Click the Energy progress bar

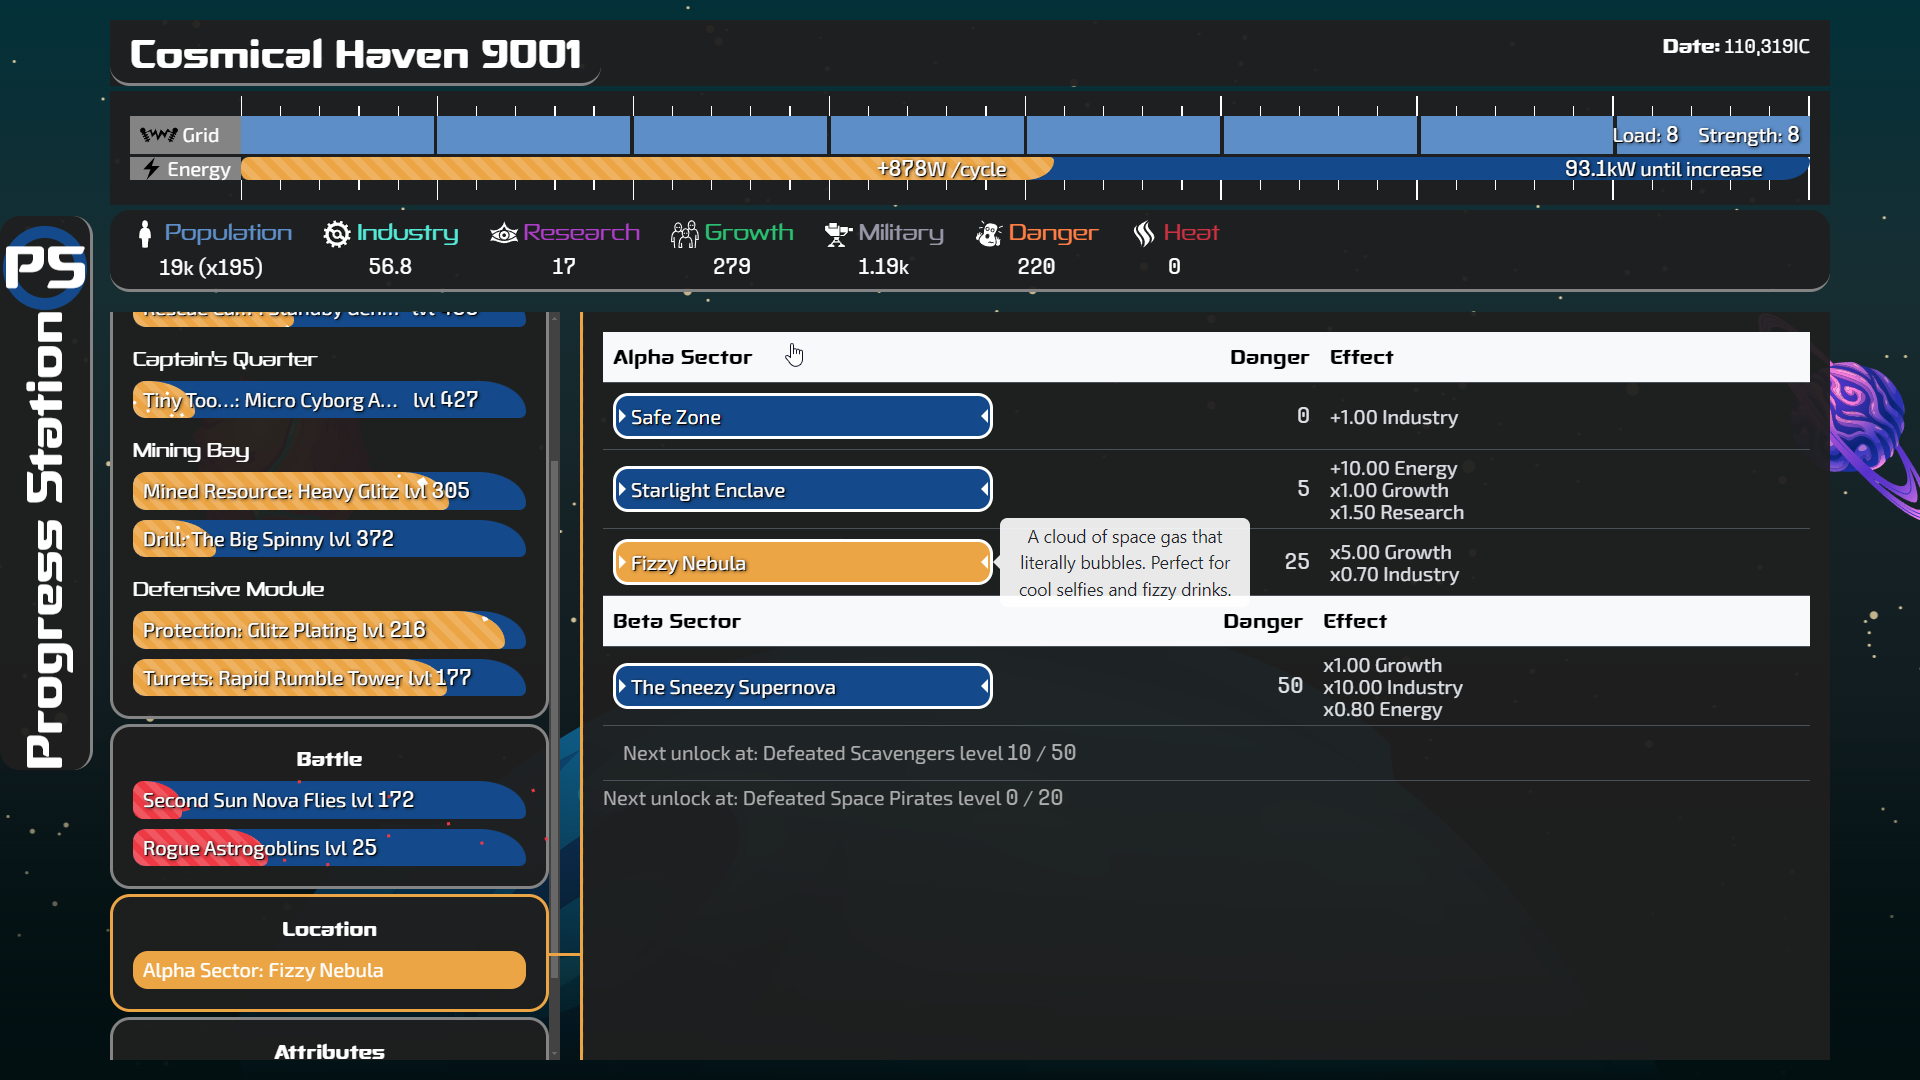(1024, 169)
